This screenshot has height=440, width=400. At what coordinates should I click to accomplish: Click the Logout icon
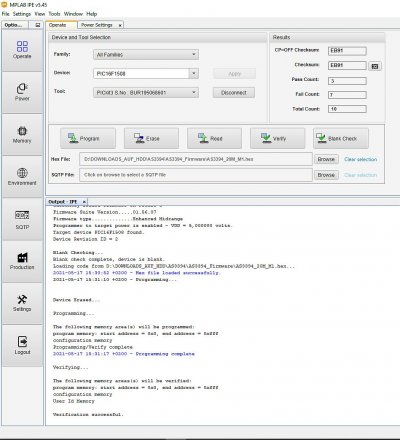(x=22, y=346)
